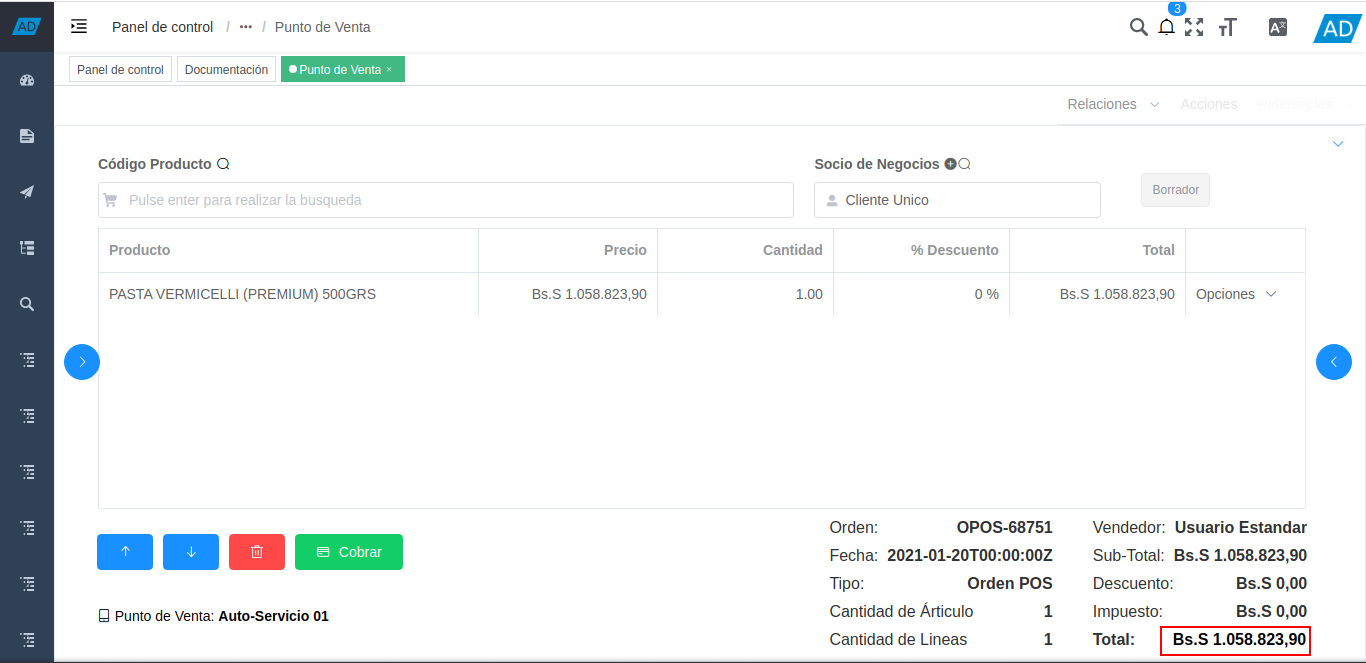Expand the left panel with the blue arrow

pos(81,362)
